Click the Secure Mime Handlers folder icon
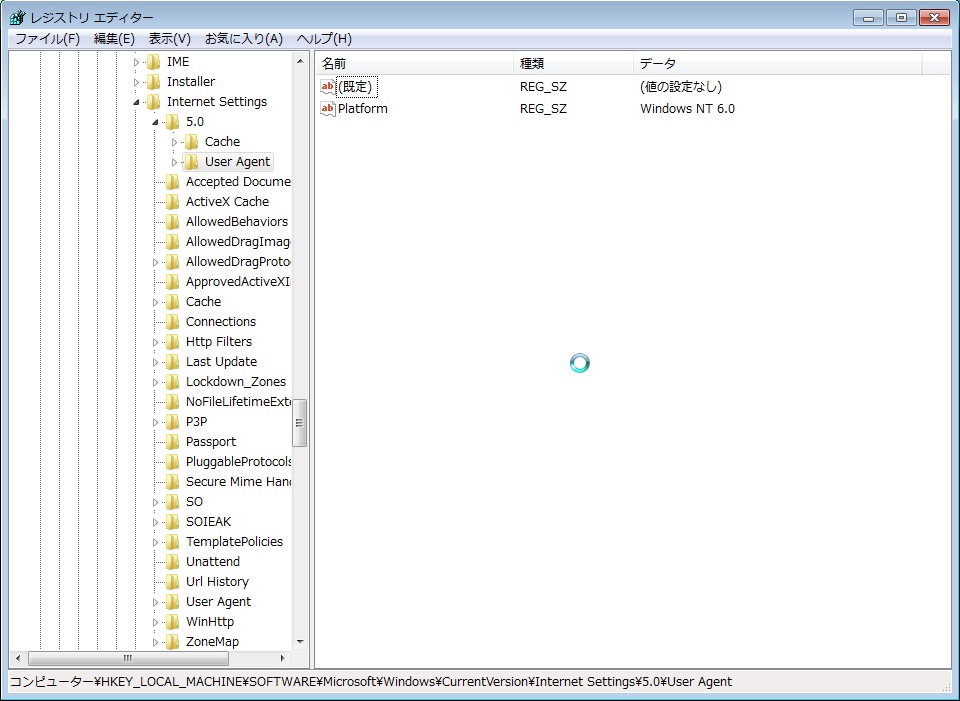 coord(172,482)
